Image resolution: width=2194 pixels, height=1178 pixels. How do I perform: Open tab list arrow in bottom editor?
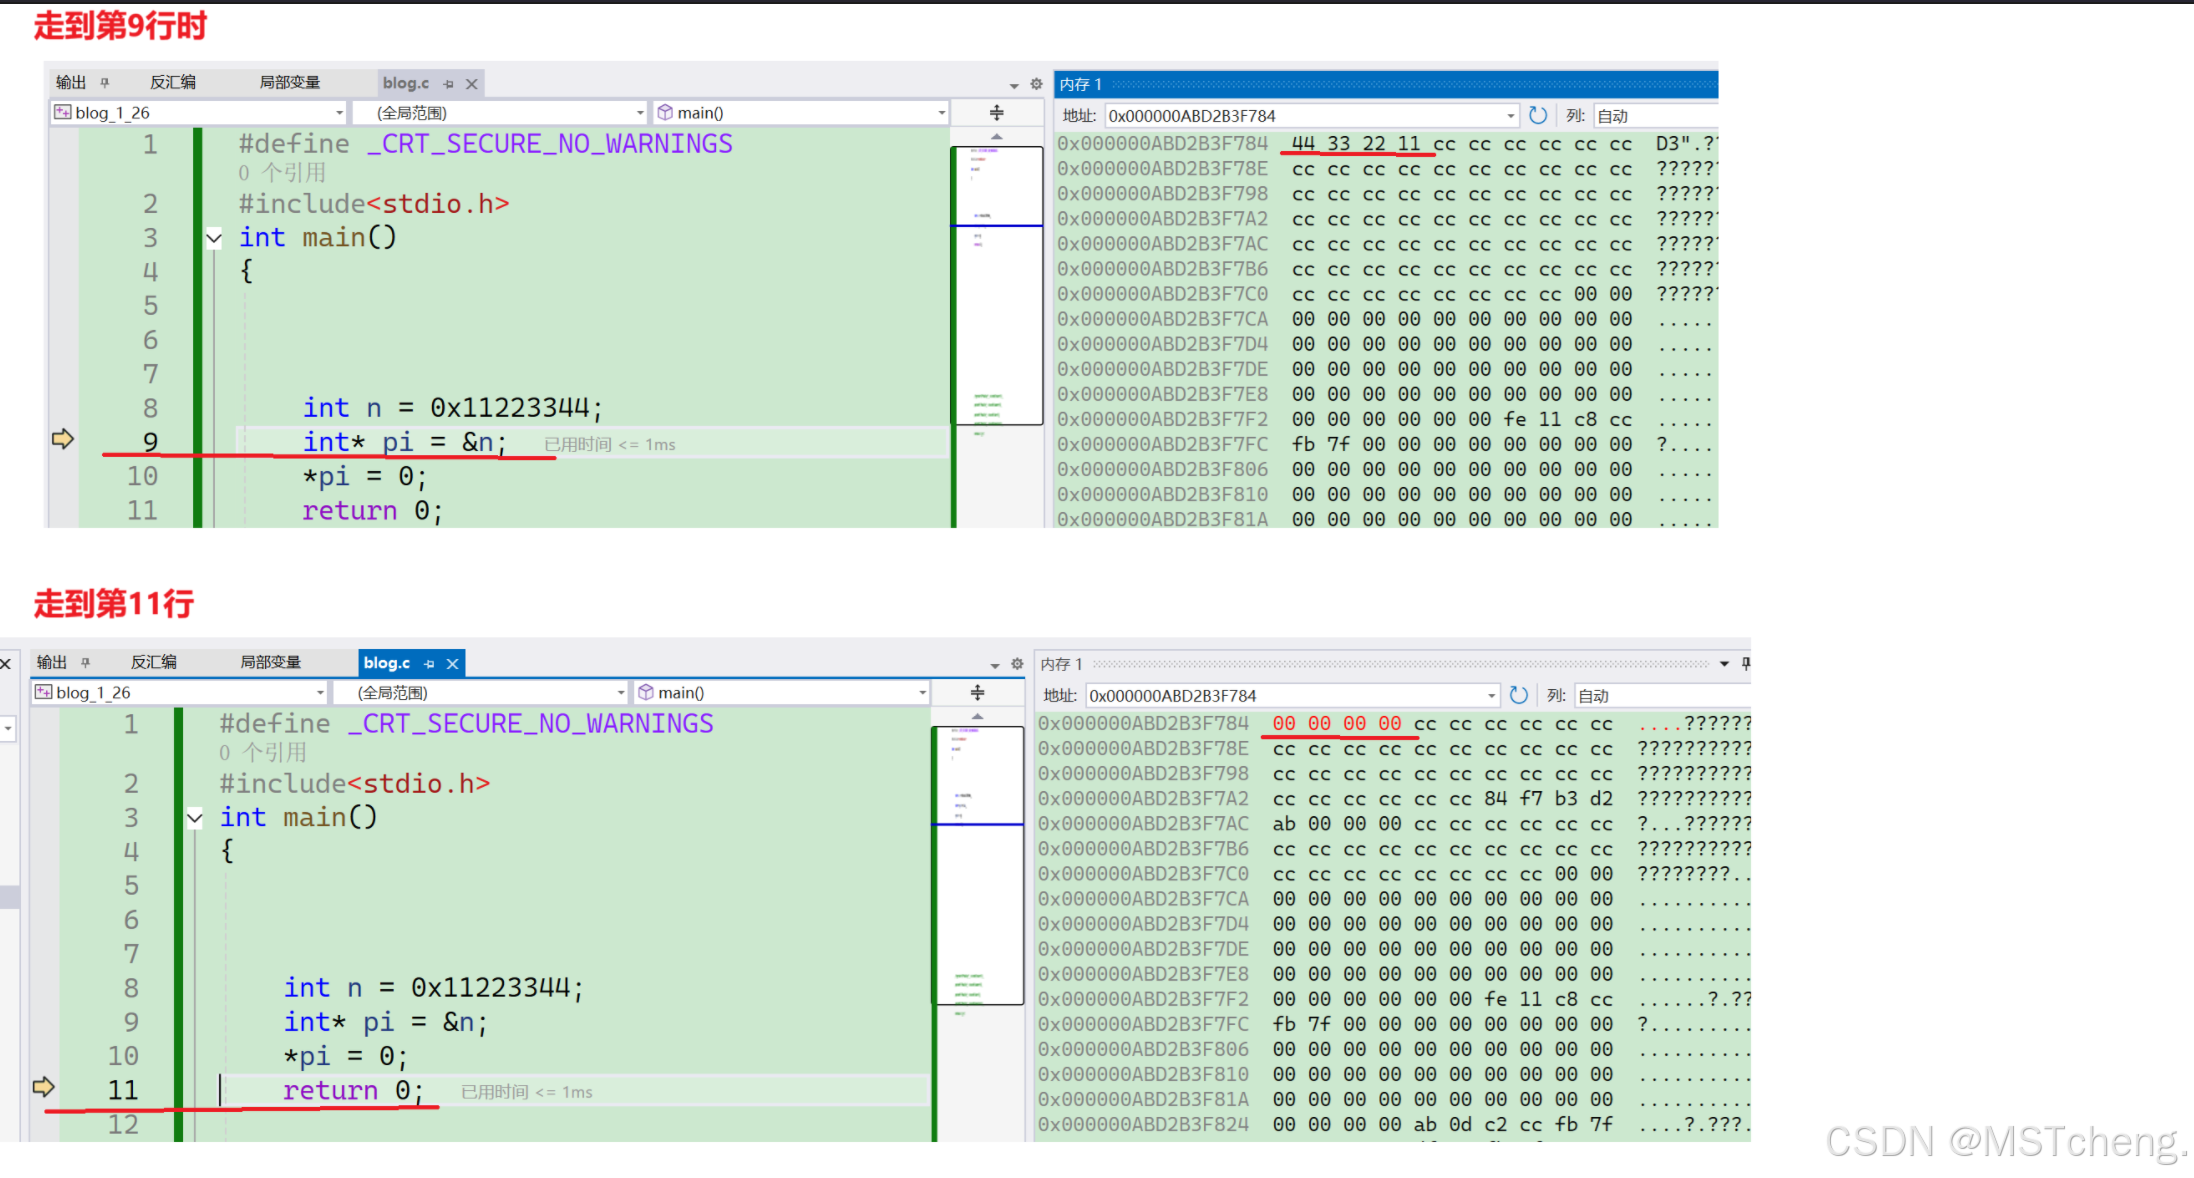tap(995, 665)
